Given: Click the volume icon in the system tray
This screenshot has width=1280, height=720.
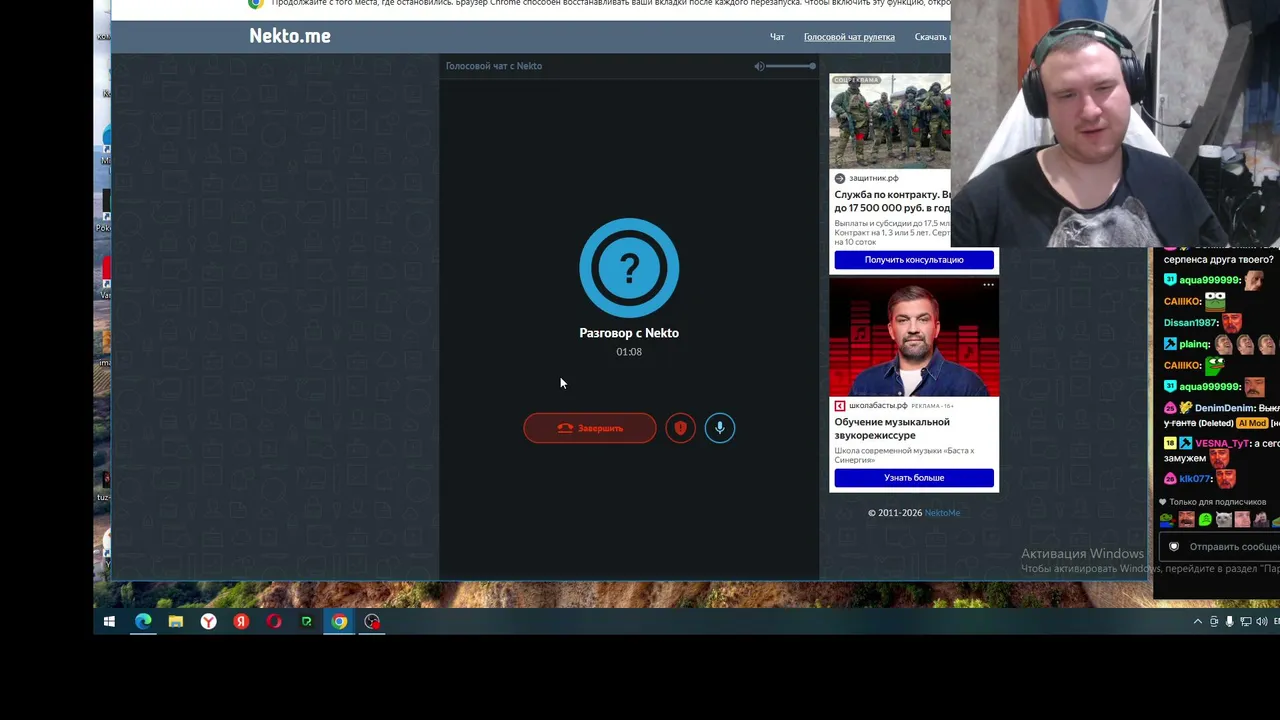Looking at the screenshot, I should (1262, 622).
